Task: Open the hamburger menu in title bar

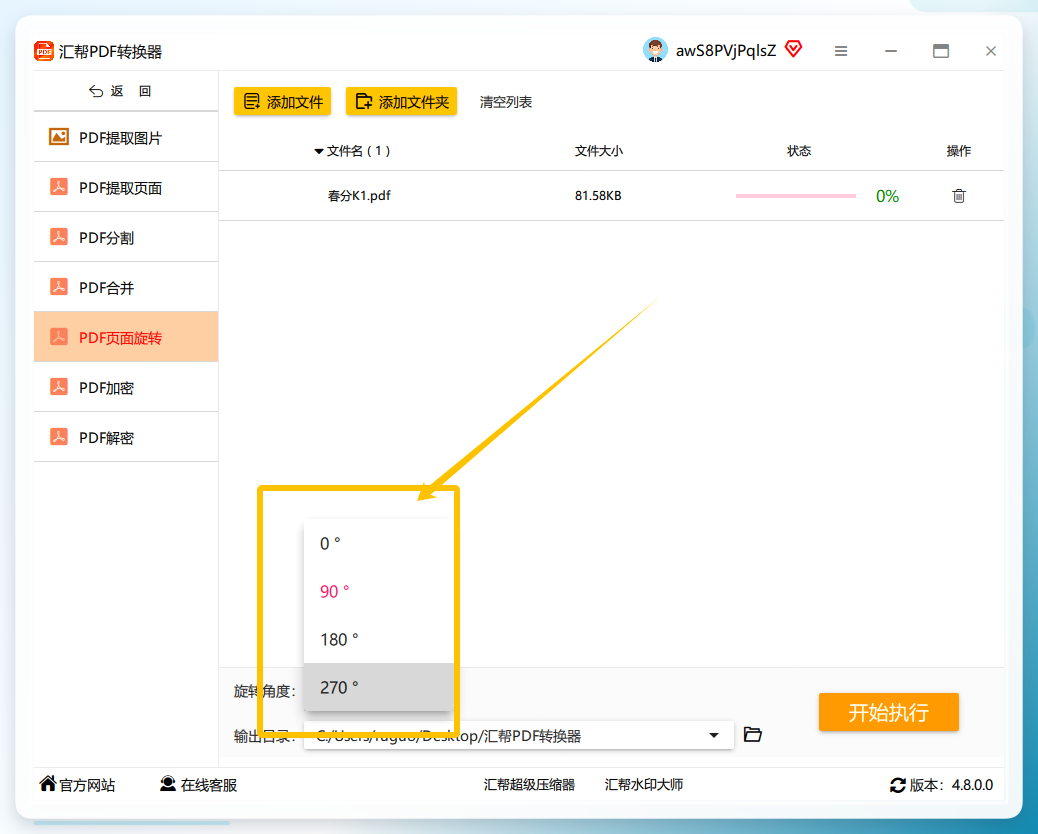Action: pyautogui.click(x=841, y=51)
